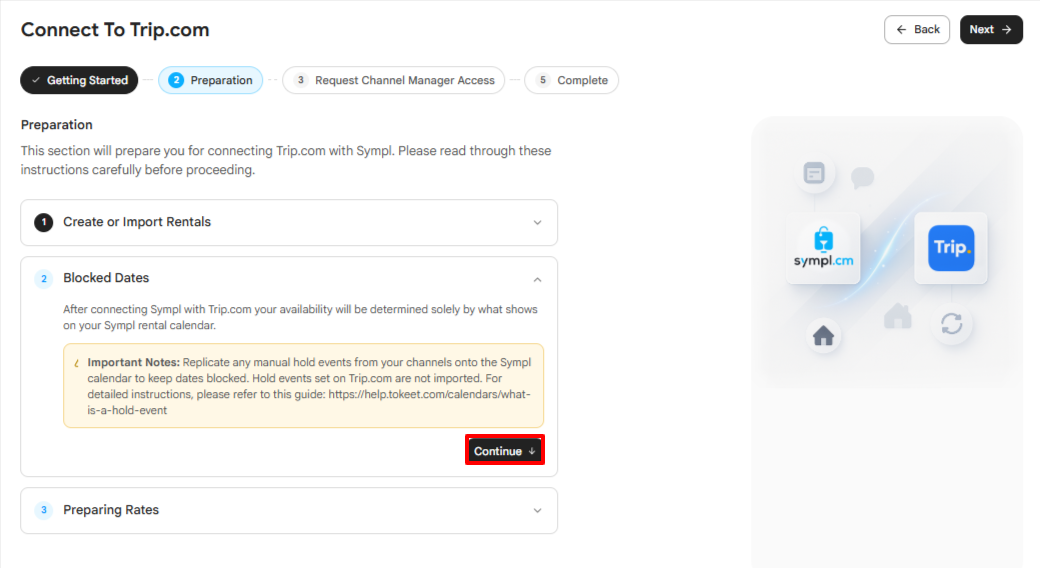The image size is (1040, 568).
Task: Click the Important Notes warning icon
Action: coord(76,363)
